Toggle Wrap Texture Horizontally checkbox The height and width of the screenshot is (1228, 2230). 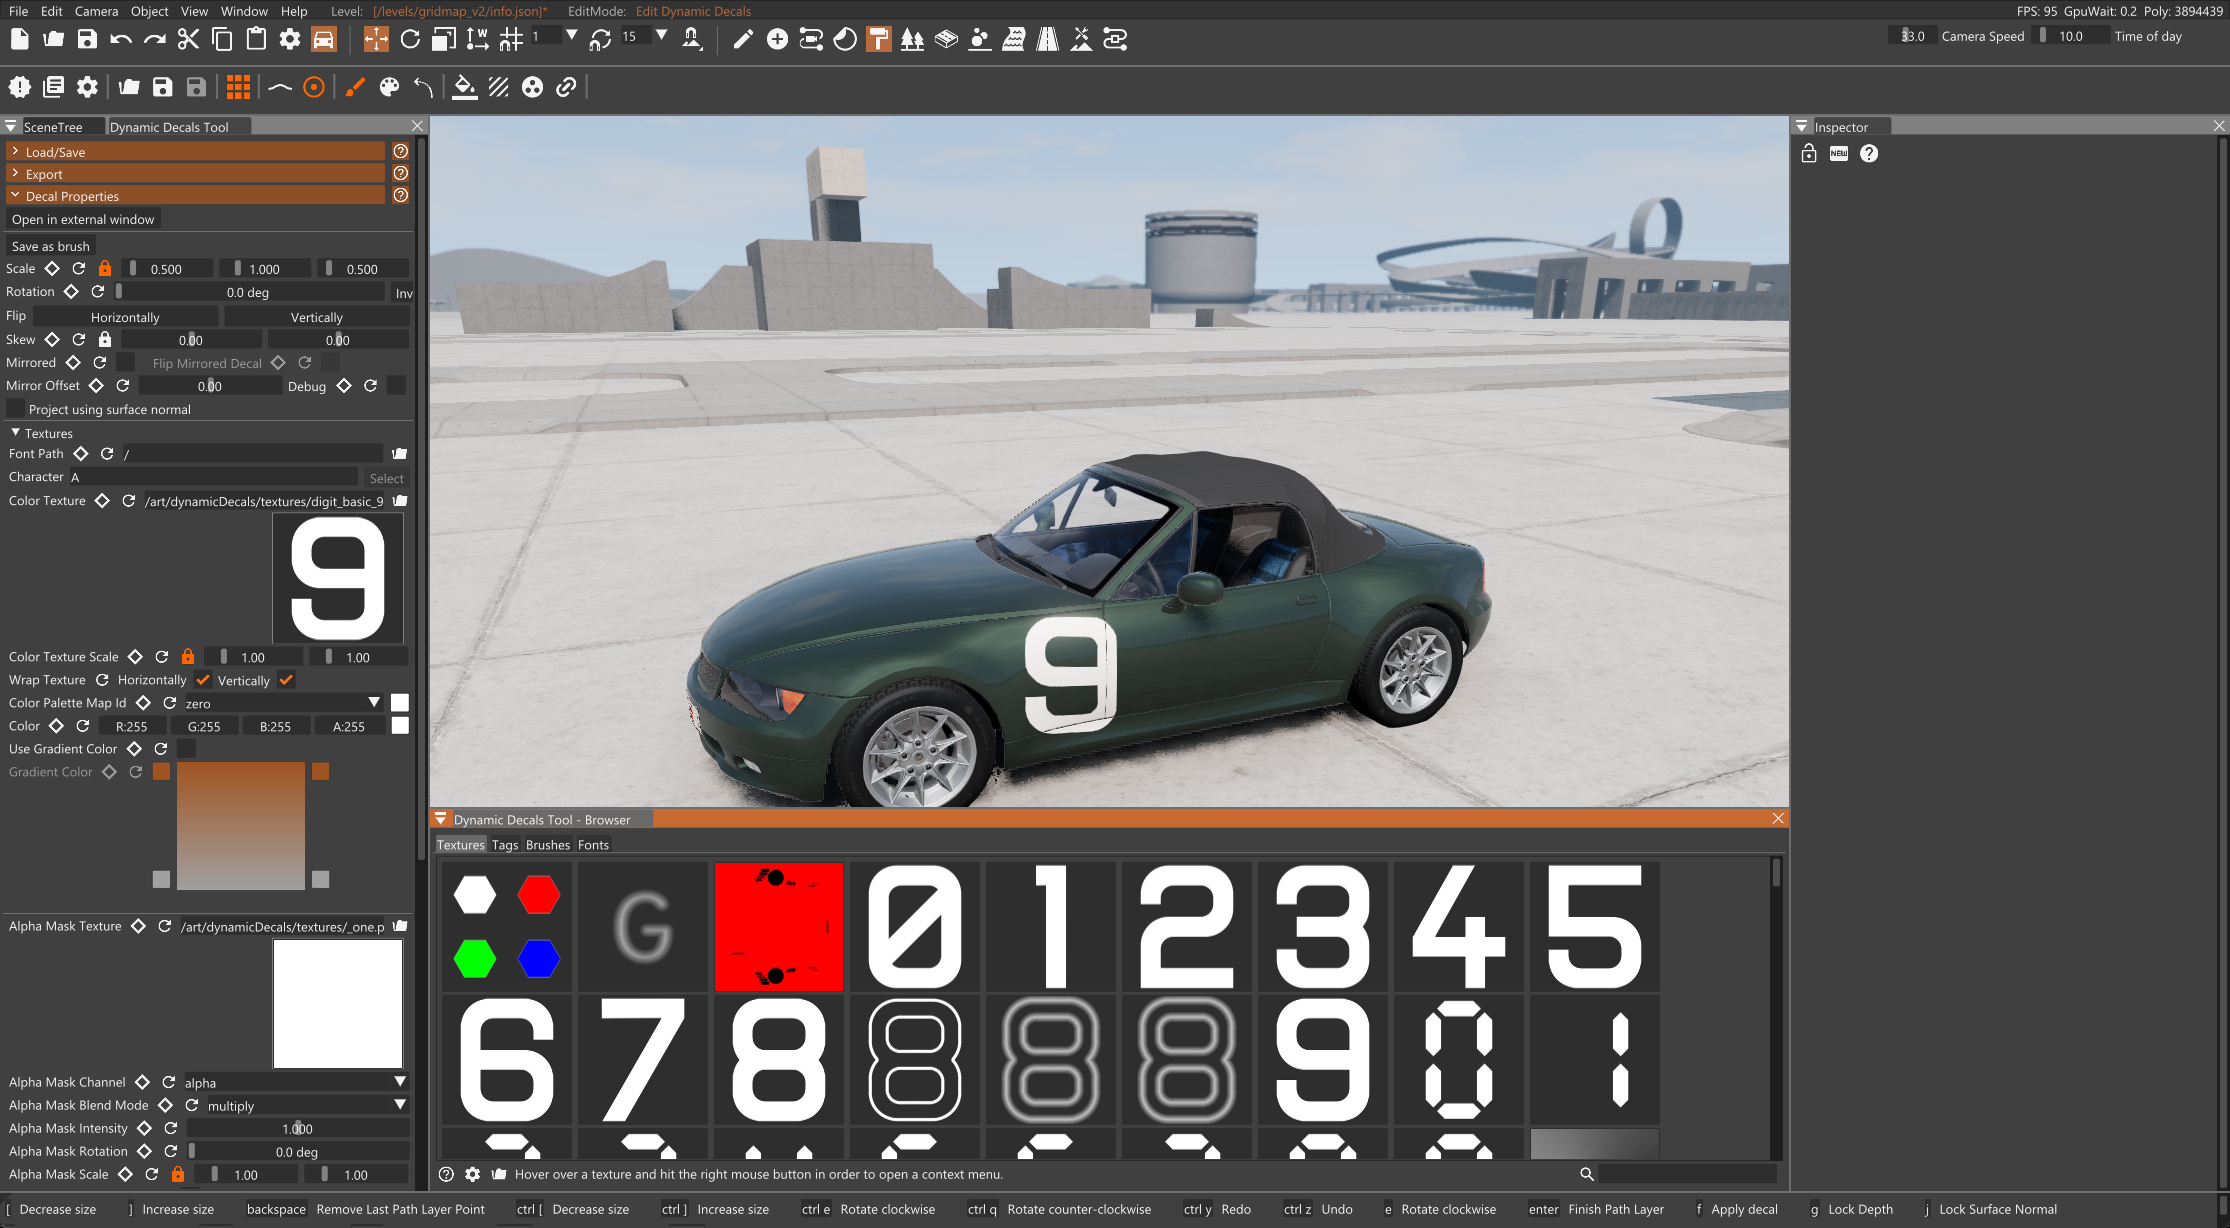[203, 680]
